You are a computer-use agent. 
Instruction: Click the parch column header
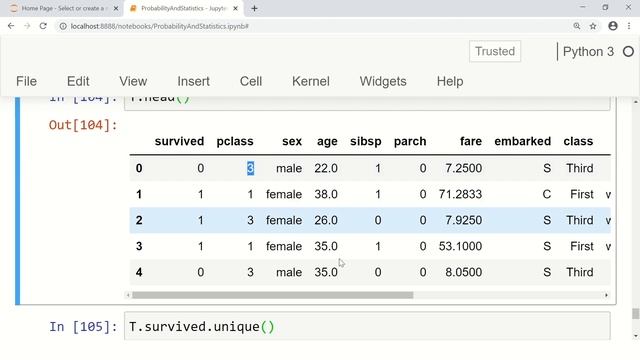coord(410,141)
